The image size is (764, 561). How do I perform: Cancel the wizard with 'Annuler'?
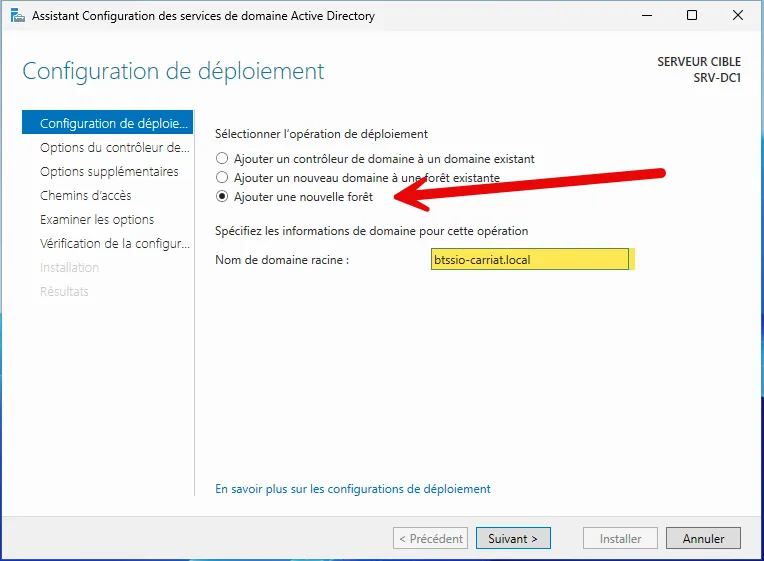[703, 538]
